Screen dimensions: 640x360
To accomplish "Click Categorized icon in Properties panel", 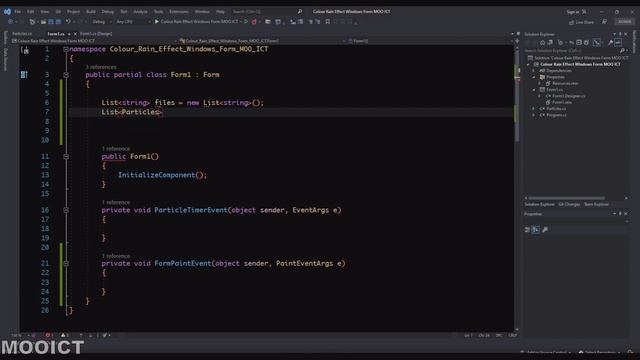I will pos(527,230).
